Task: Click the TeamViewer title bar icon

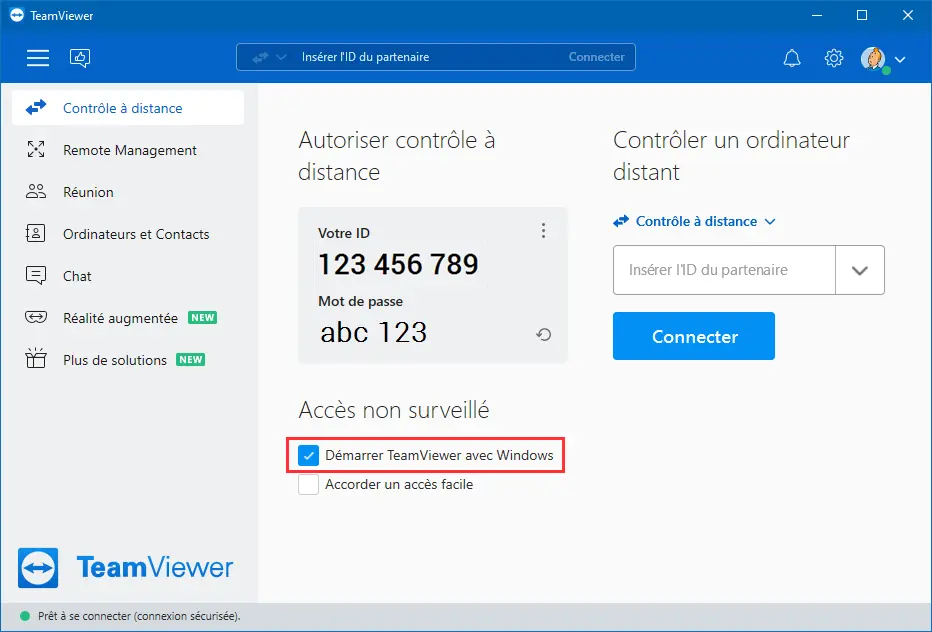Action: (x=17, y=15)
